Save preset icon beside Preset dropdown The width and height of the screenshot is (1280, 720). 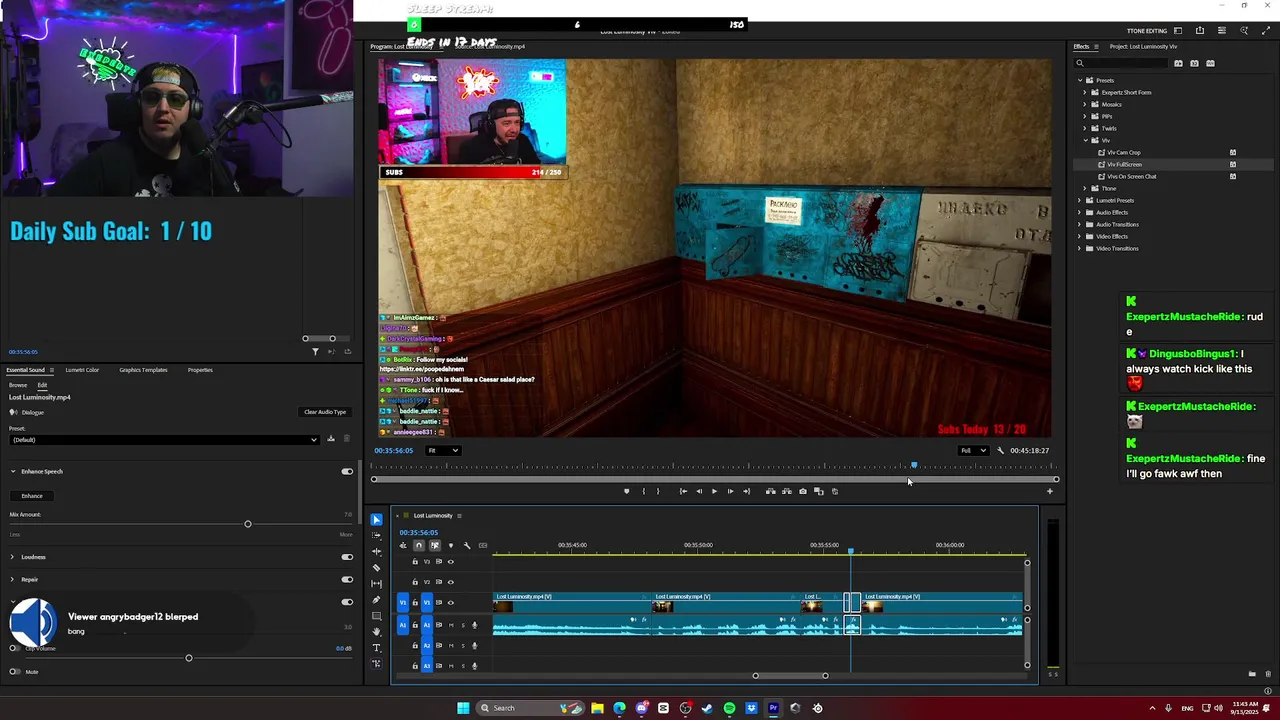click(x=331, y=439)
